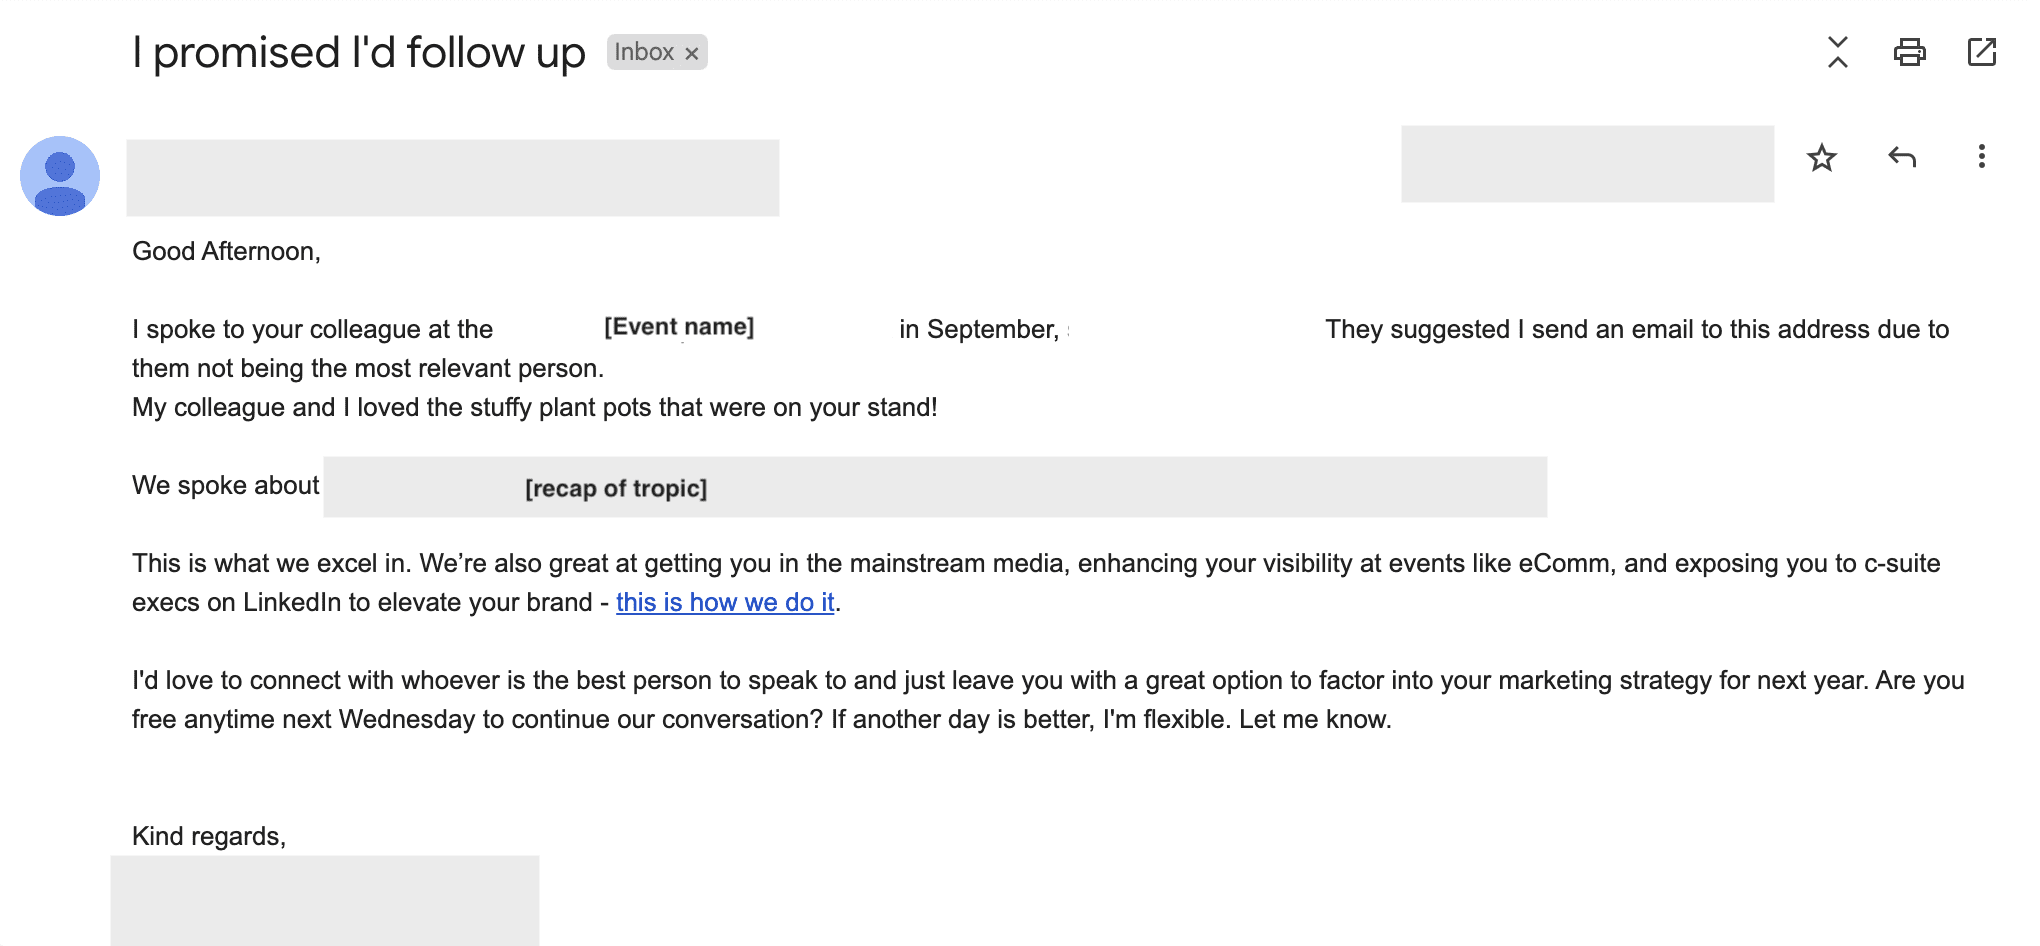Viewport: 2040px width, 946px height.
Task: Click the redacted date block beside the star
Action: [1587, 164]
